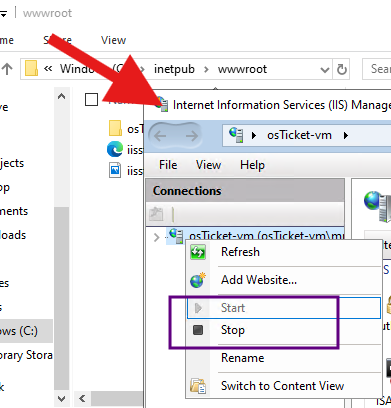Click the chevron between inetpub and wwwroot
Image resolution: width=391 pixels, height=408 pixels.
point(206,69)
